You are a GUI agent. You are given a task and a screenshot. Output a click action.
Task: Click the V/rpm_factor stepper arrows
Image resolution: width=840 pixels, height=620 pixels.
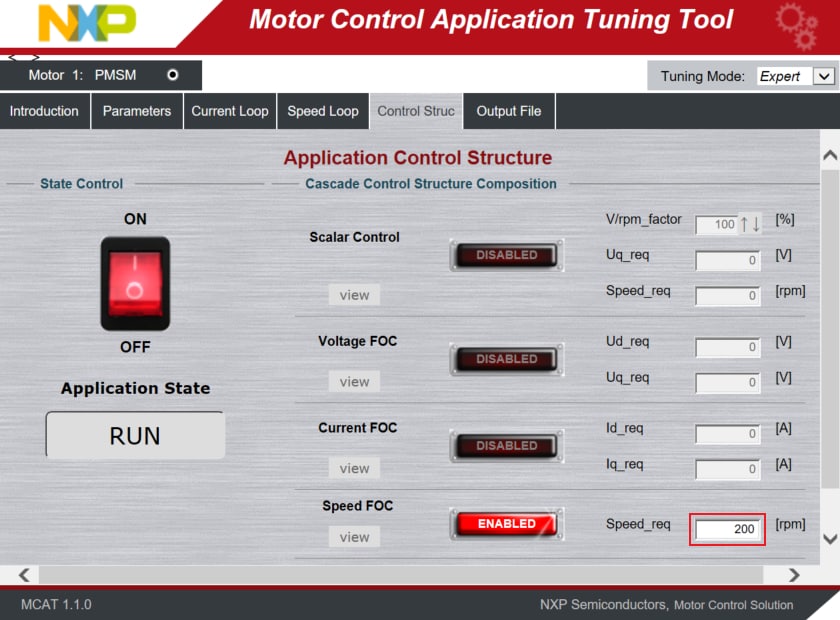pyautogui.click(x=750, y=224)
